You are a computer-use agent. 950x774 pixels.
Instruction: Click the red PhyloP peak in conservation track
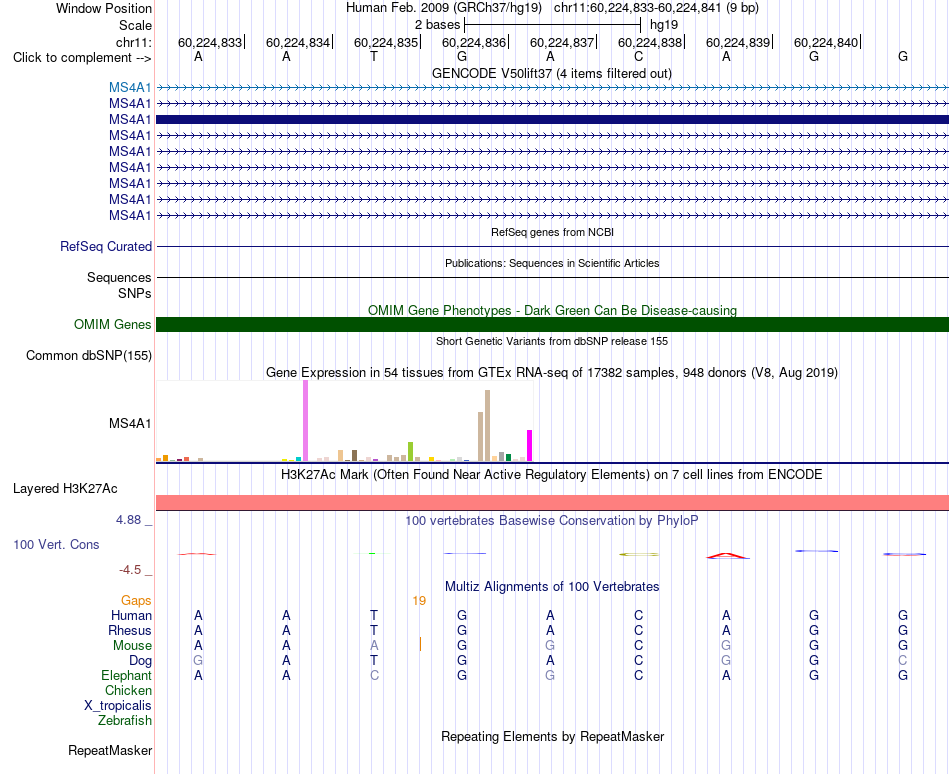pyautogui.click(x=728, y=556)
